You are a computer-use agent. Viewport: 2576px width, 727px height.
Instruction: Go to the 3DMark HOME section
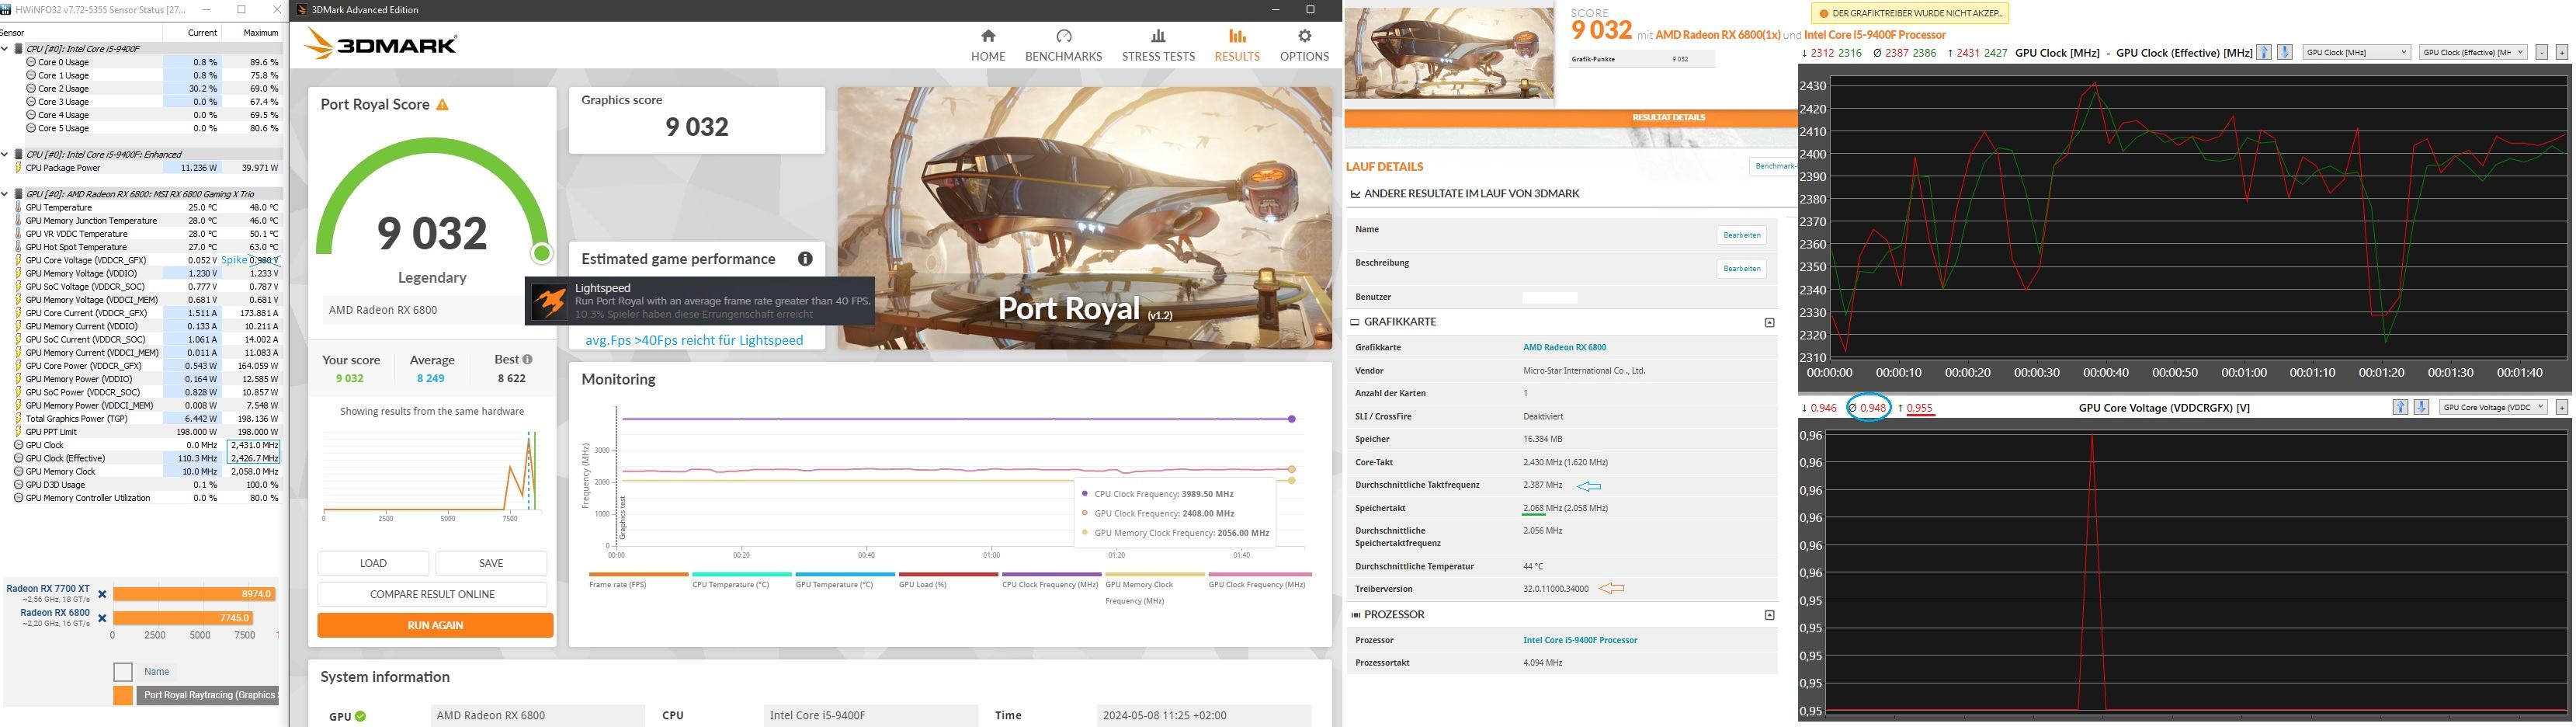(987, 45)
